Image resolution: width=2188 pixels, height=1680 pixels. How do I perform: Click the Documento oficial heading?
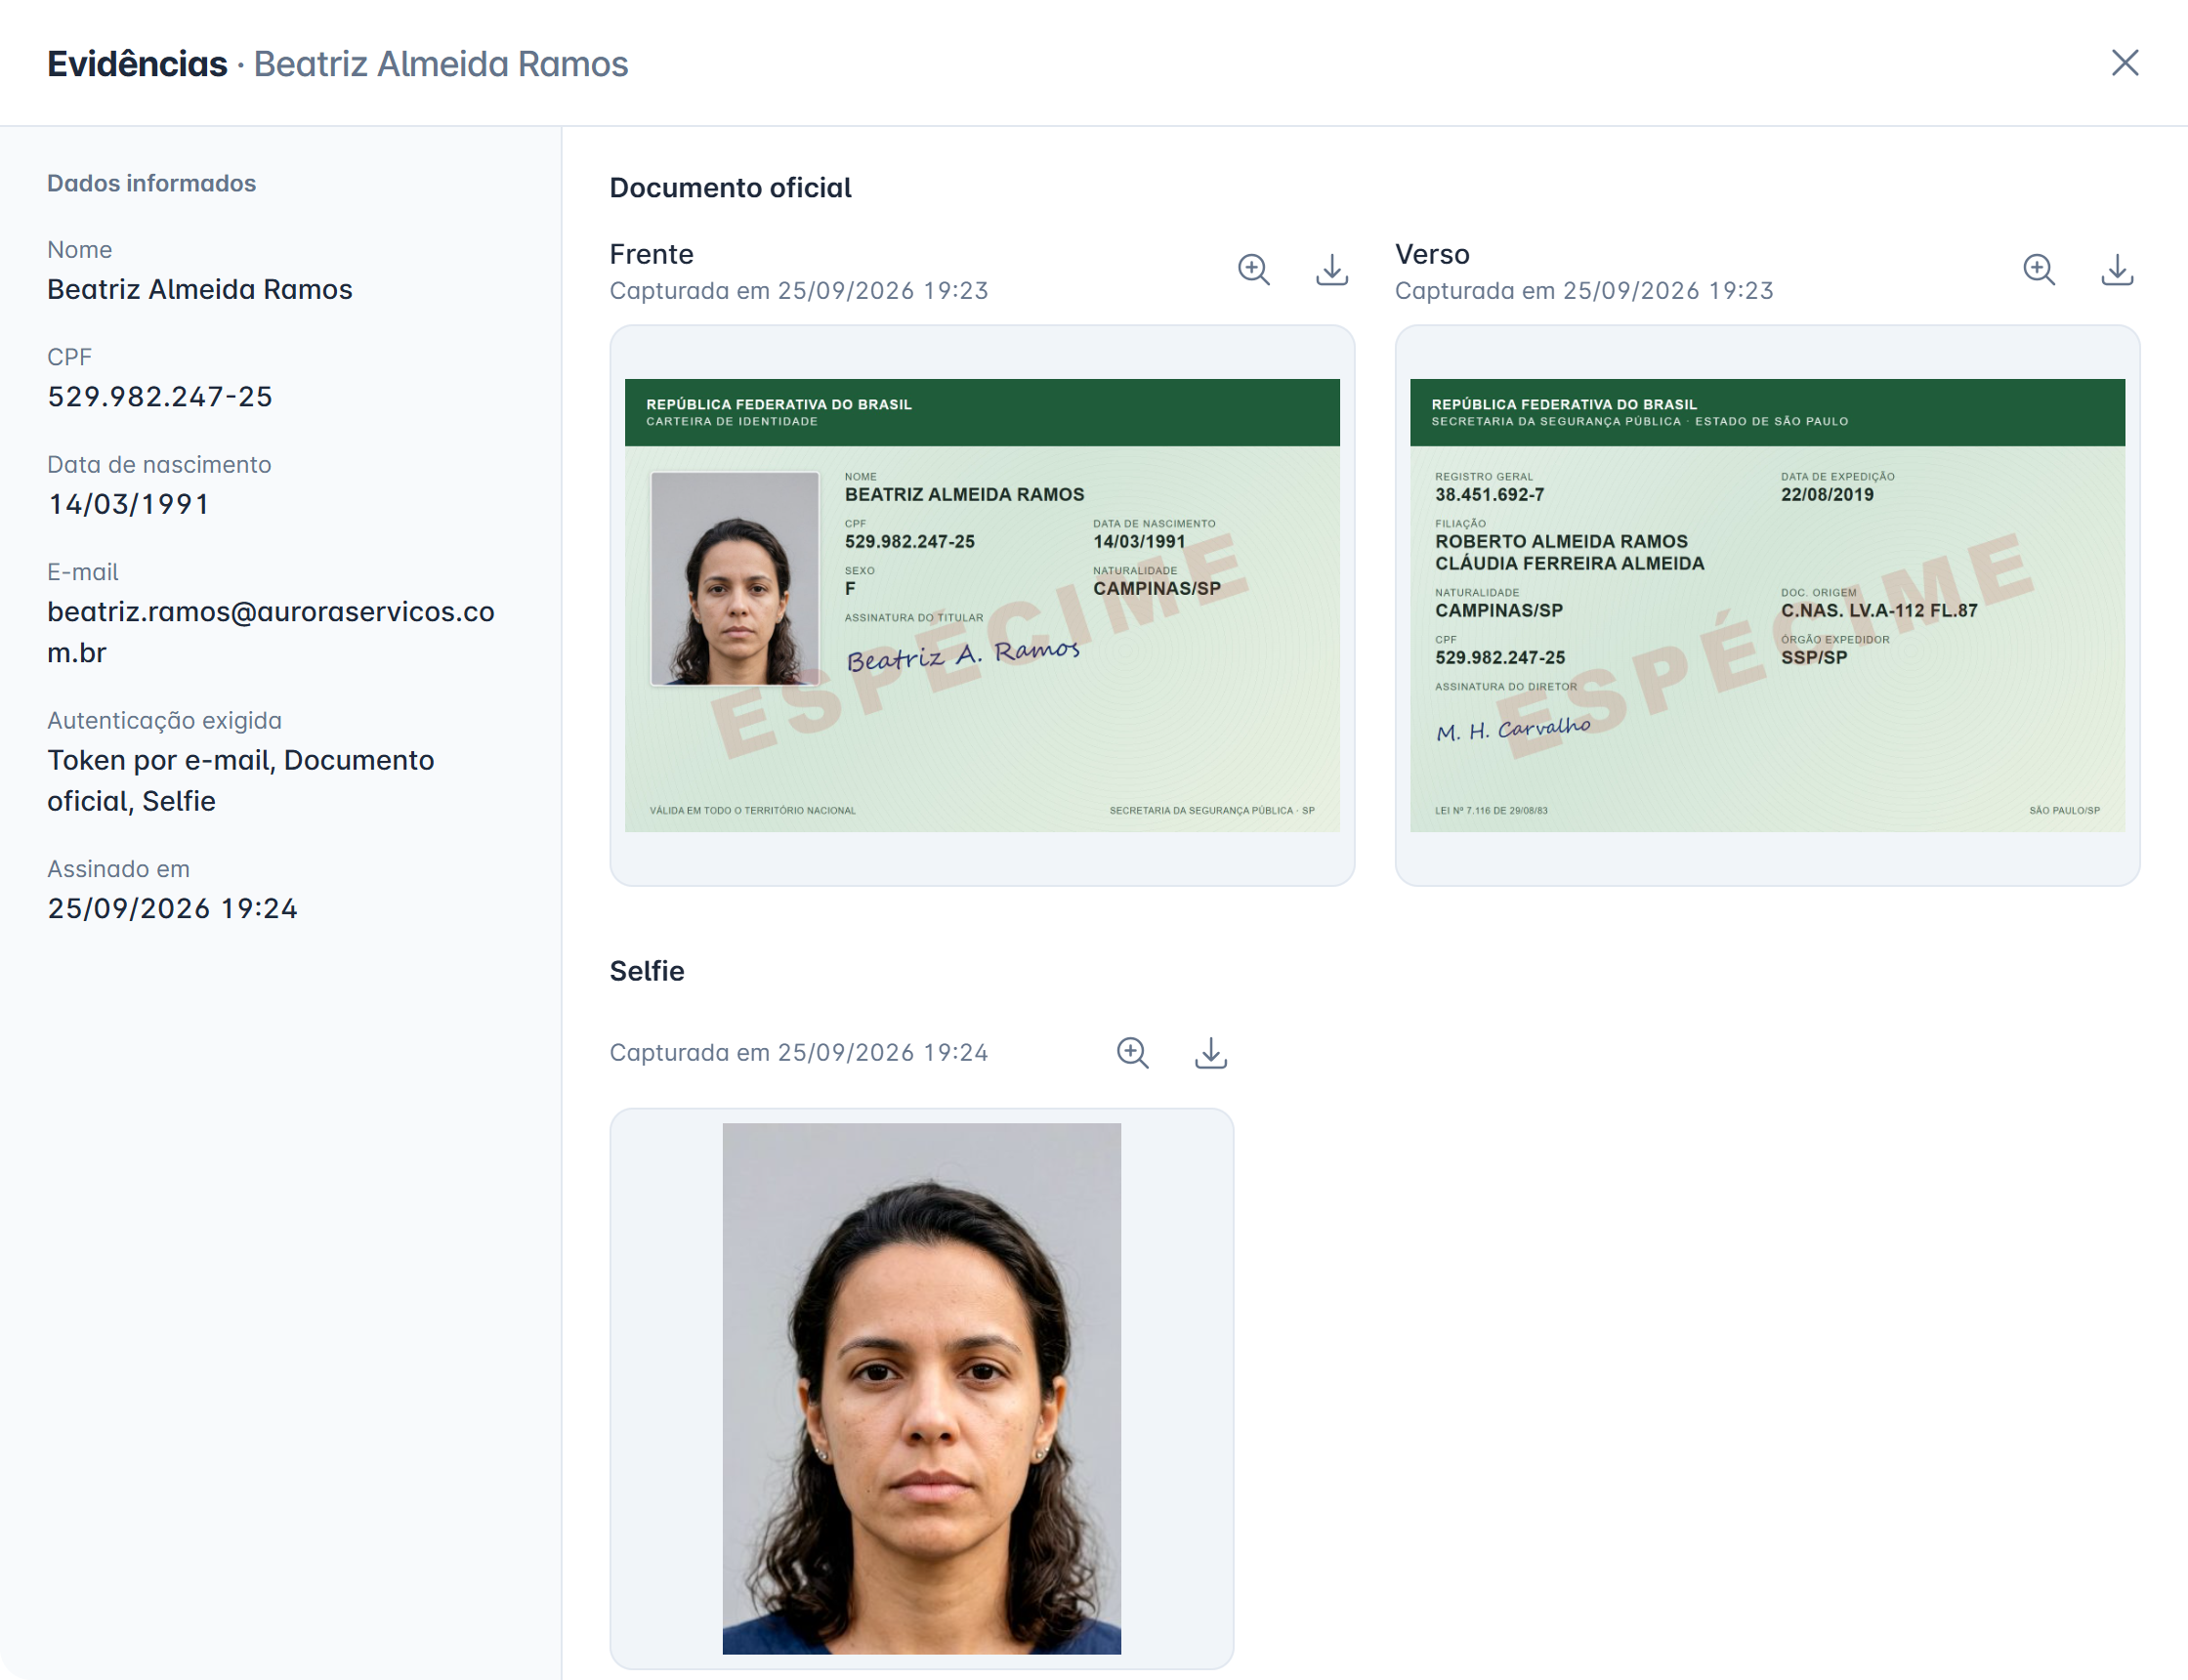pyautogui.click(x=730, y=188)
